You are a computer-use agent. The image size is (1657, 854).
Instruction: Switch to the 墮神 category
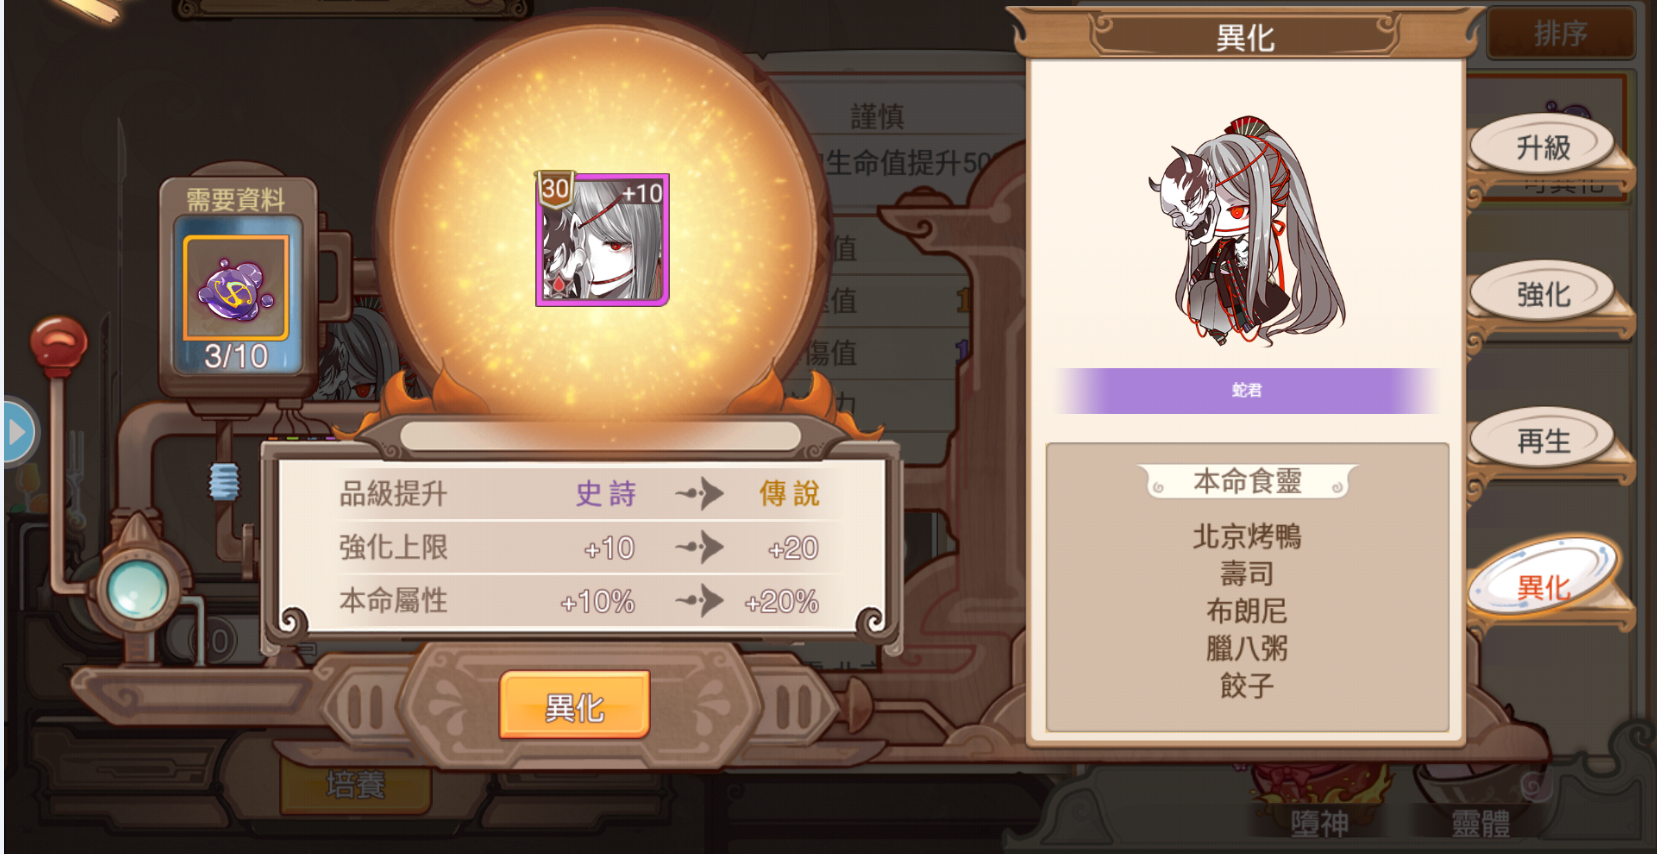(x=1319, y=823)
